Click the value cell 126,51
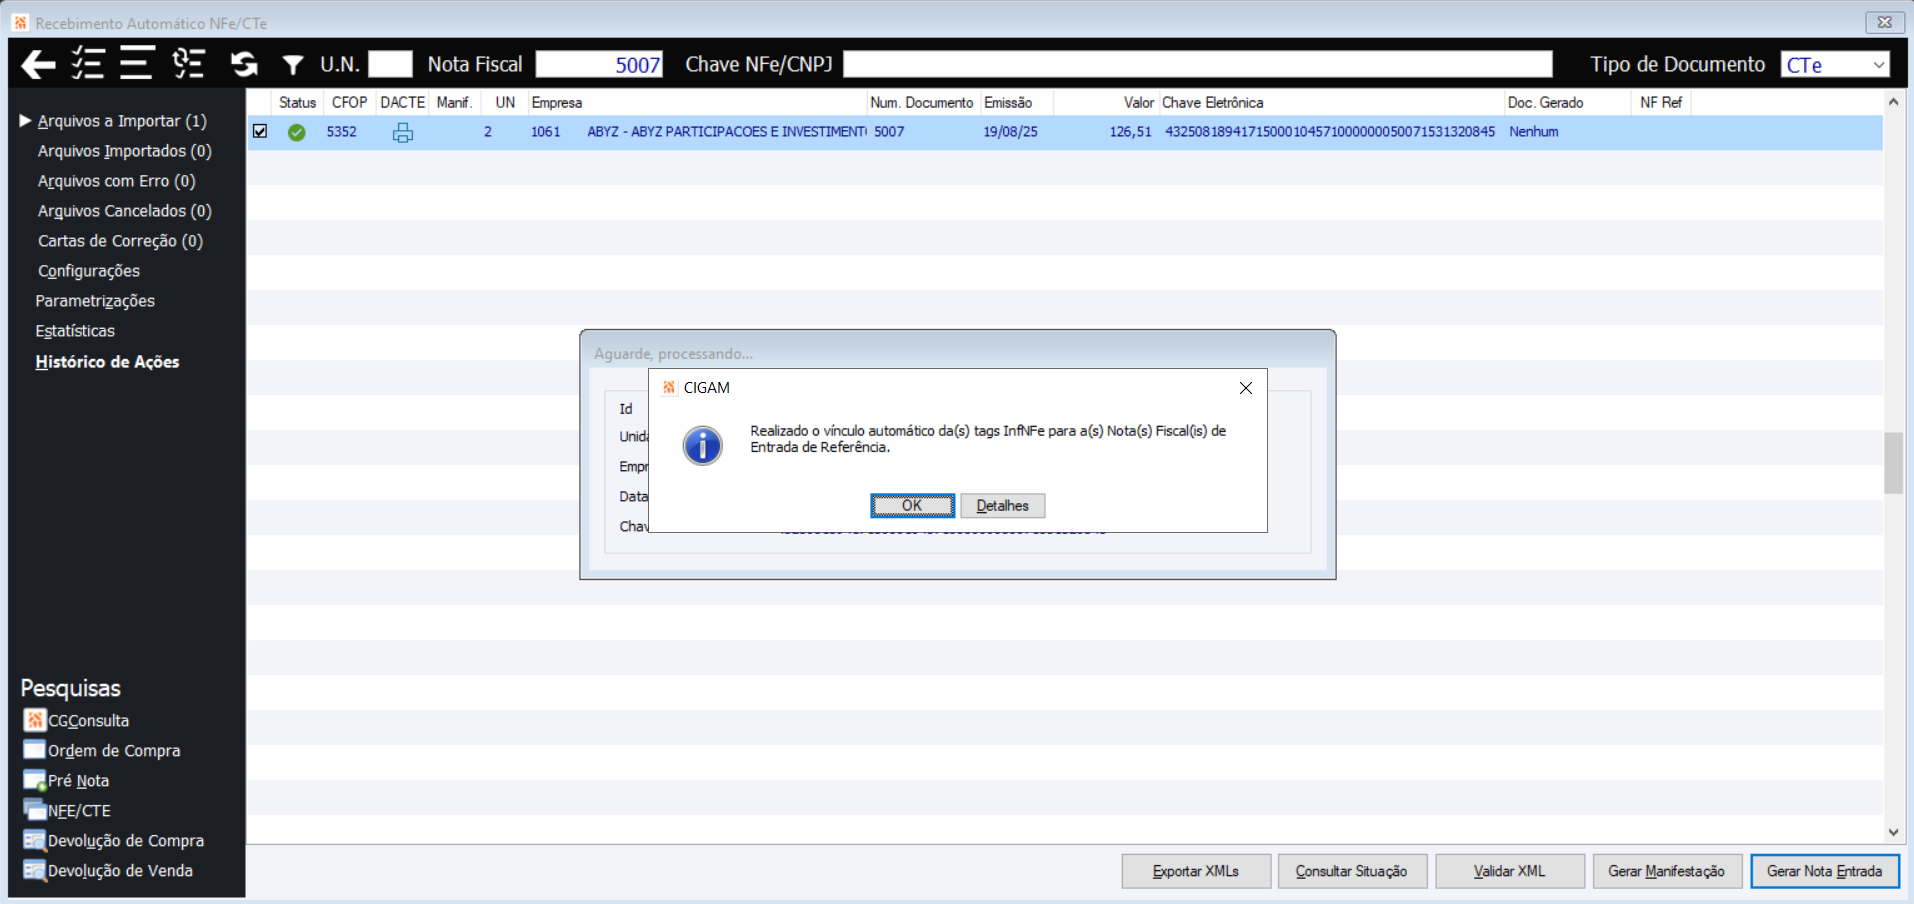Image resolution: width=1914 pixels, height=904 pixels. 1130,132
